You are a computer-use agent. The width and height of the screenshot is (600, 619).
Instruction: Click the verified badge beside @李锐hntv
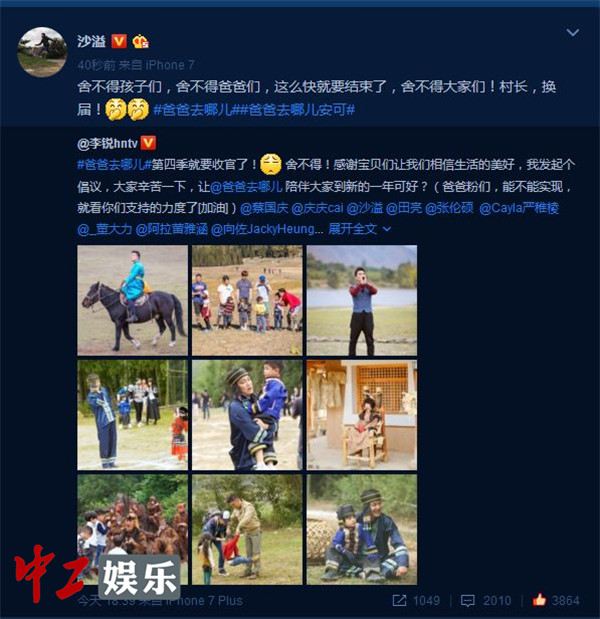point(148,143)
